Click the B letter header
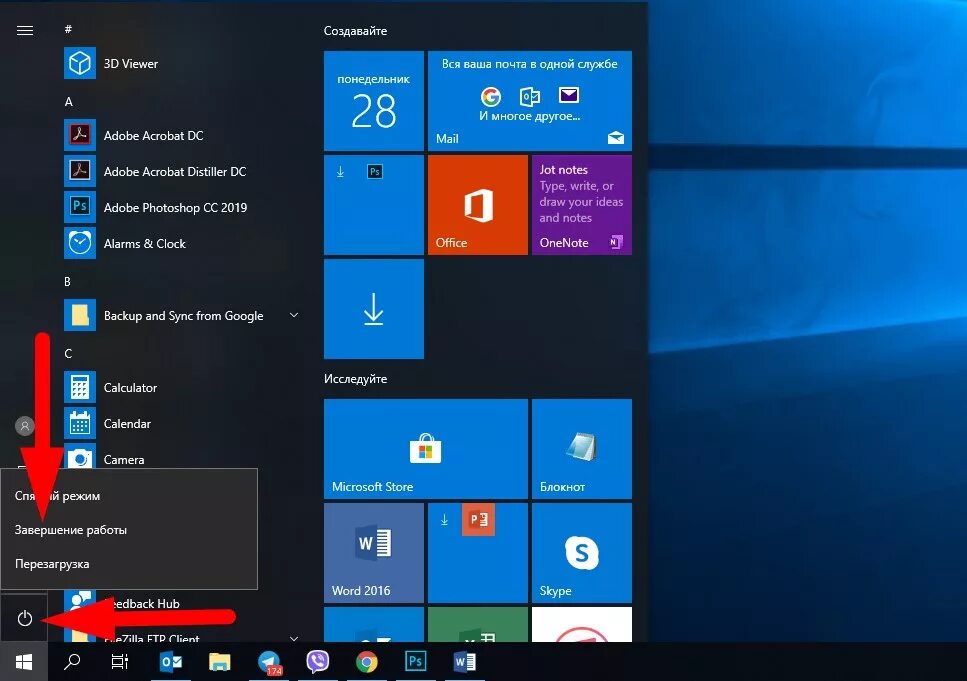The height and width of the screenshot is (681, 967). pos(67,282)
